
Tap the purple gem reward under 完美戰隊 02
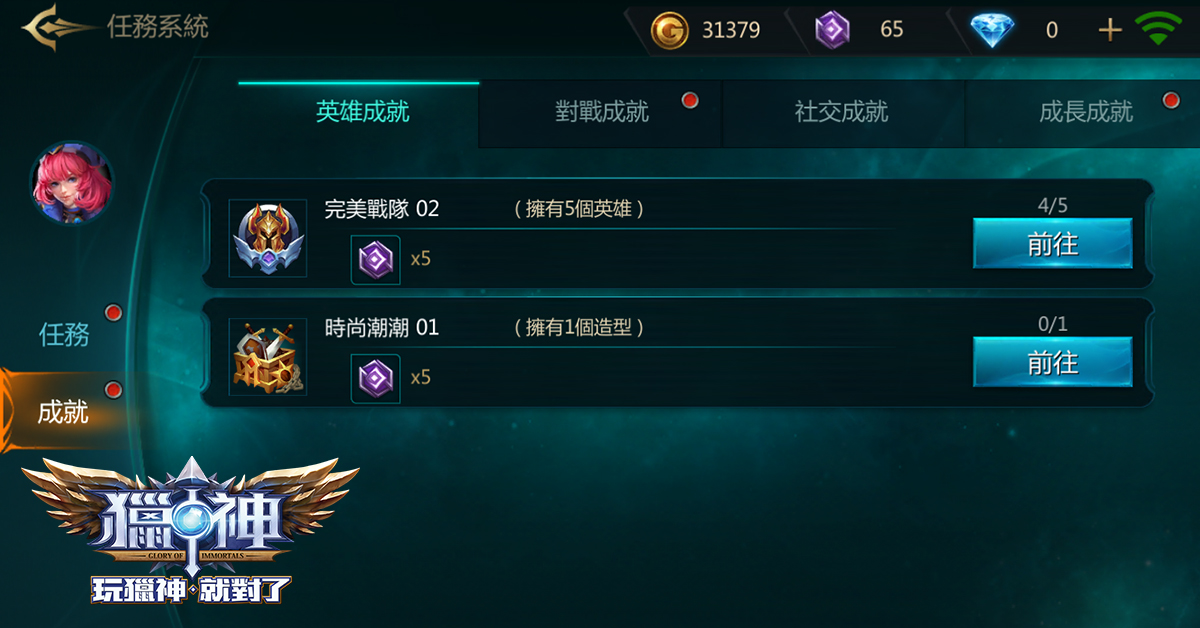click(376, 260)
